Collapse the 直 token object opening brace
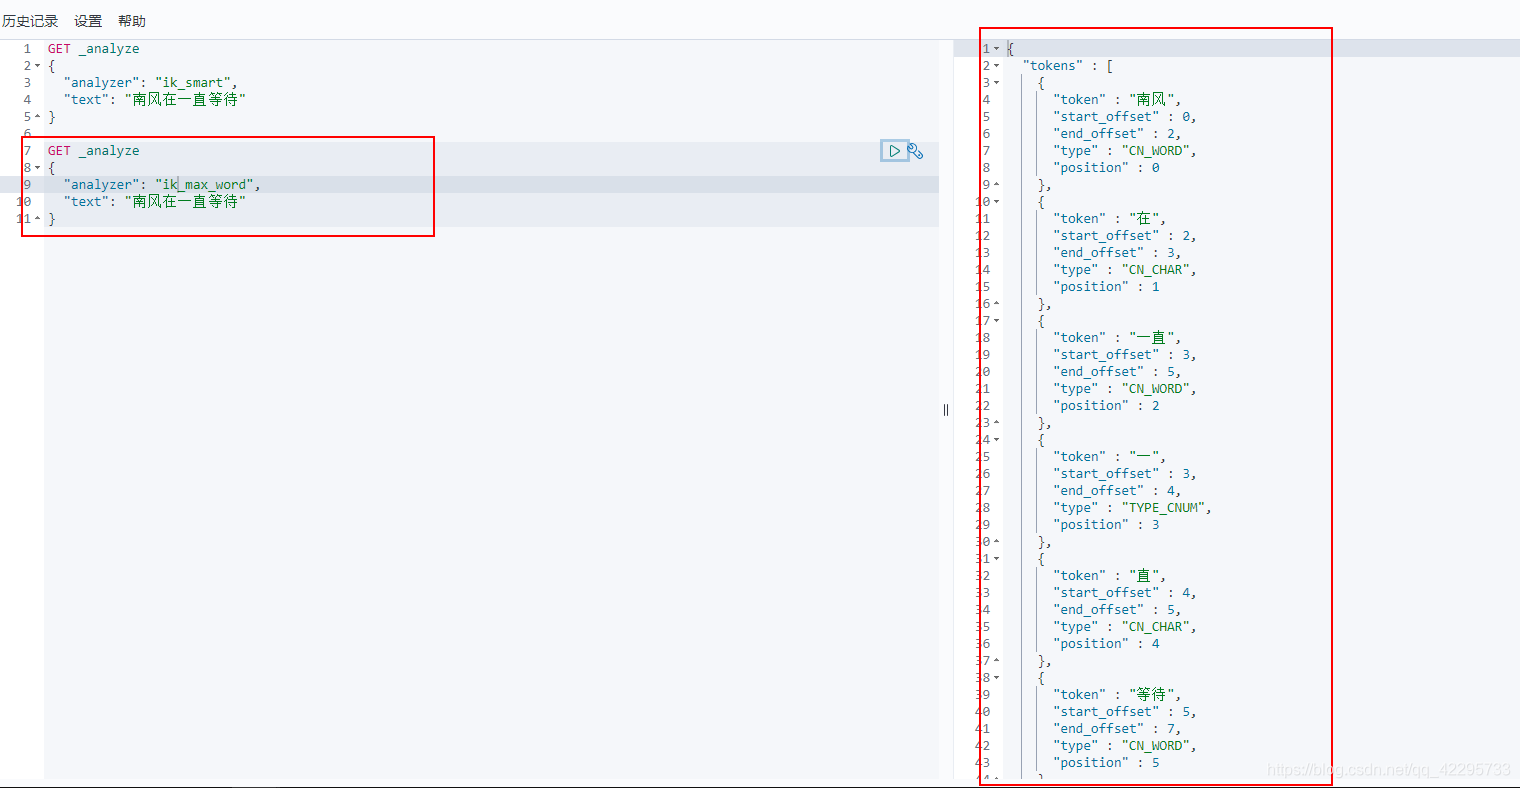This screenshot has width=1520, height=788. (x=996, y=559)
